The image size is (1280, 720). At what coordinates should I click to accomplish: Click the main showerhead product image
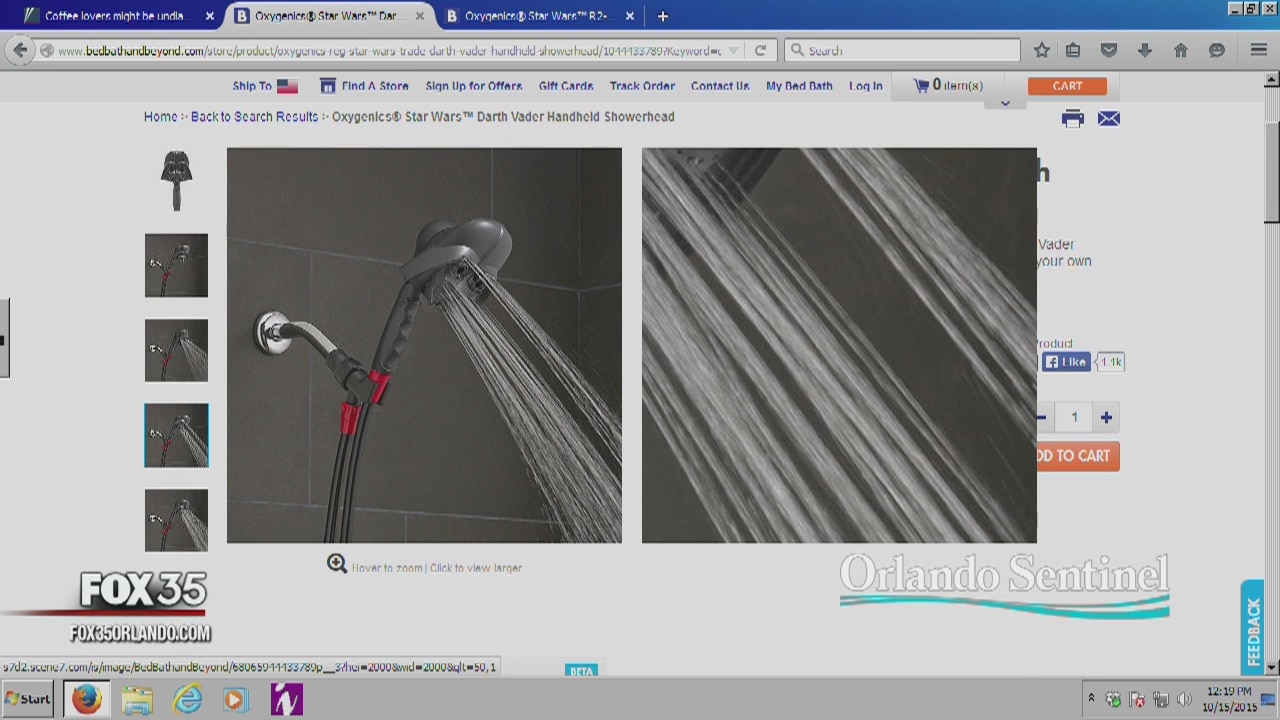[424, 346]
